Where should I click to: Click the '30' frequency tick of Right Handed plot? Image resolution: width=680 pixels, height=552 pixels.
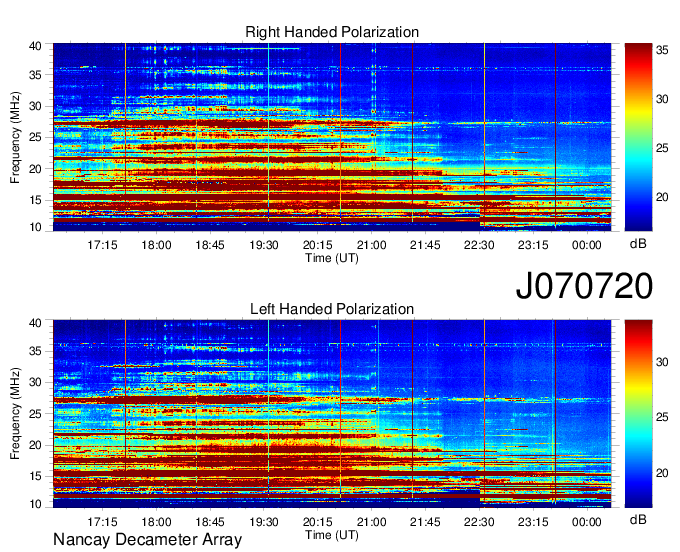35,106
